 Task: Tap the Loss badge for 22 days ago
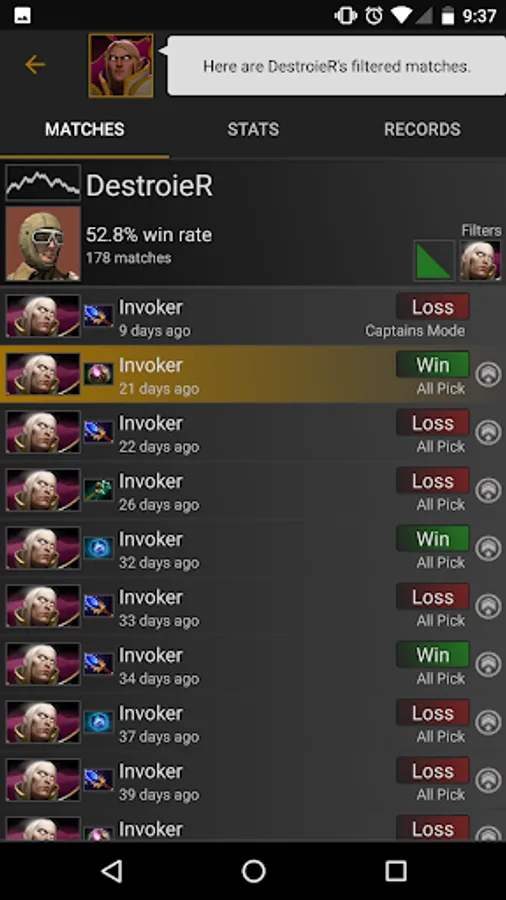coord(433,422)
